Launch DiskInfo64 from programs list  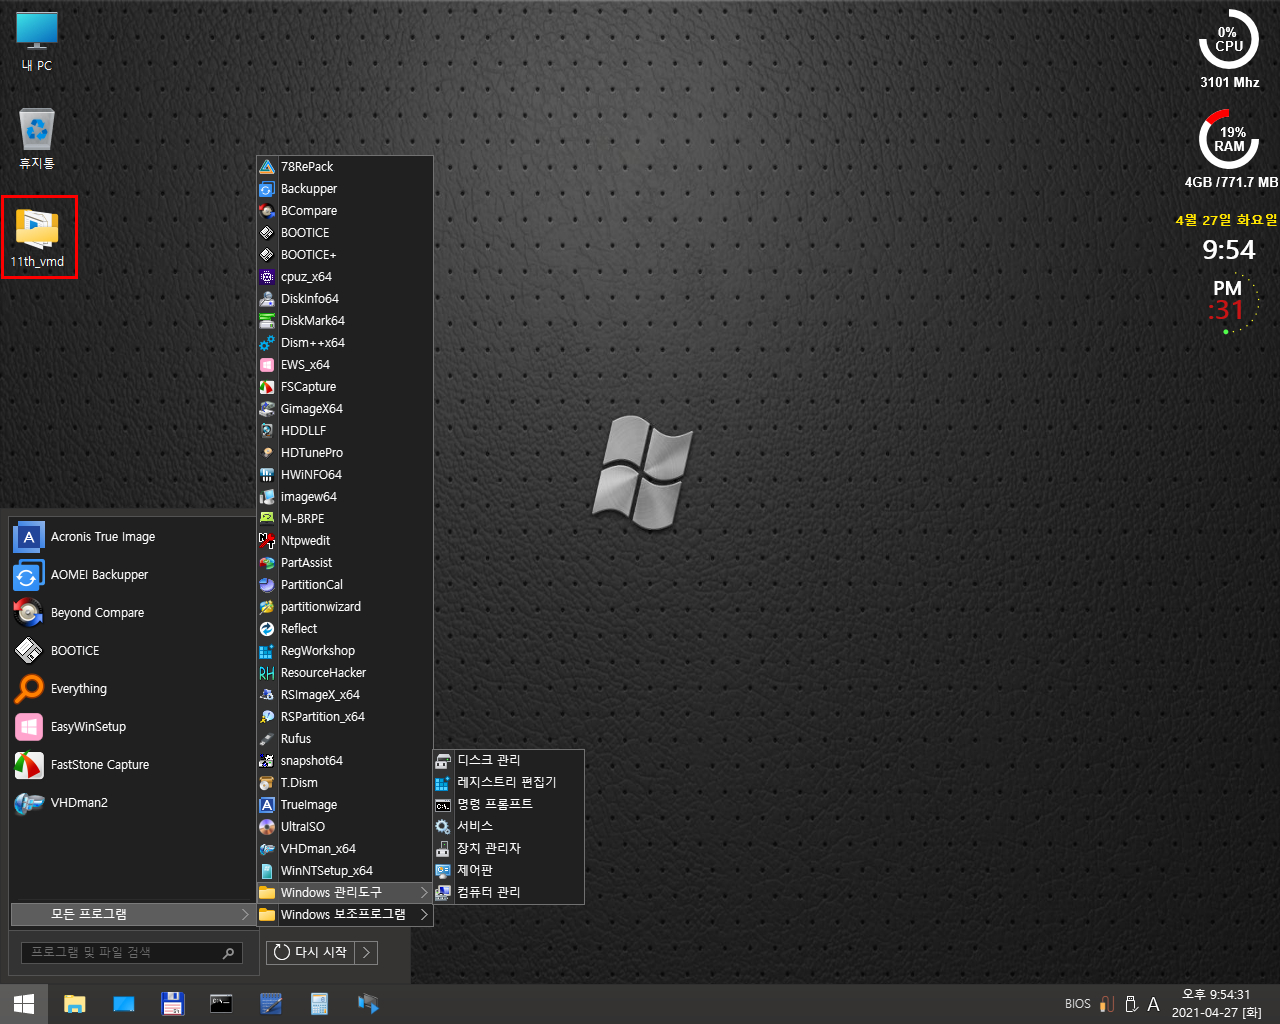[345, 299]
